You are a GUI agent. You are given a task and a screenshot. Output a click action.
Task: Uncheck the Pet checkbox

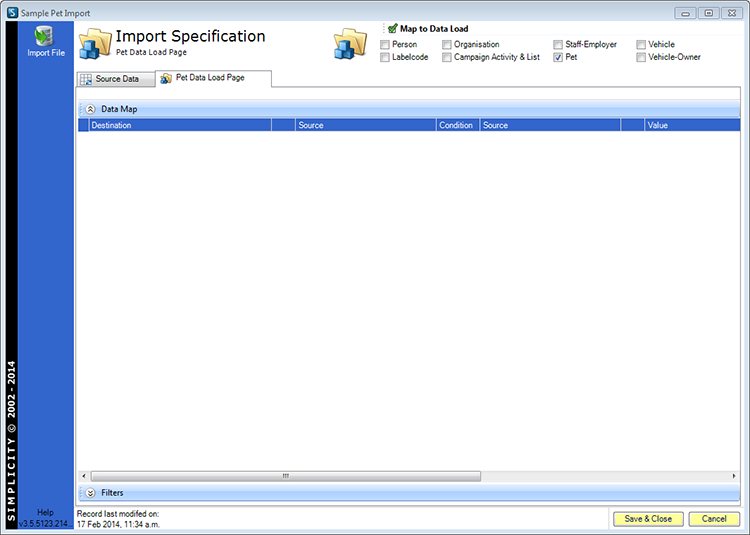coord(558,57)
